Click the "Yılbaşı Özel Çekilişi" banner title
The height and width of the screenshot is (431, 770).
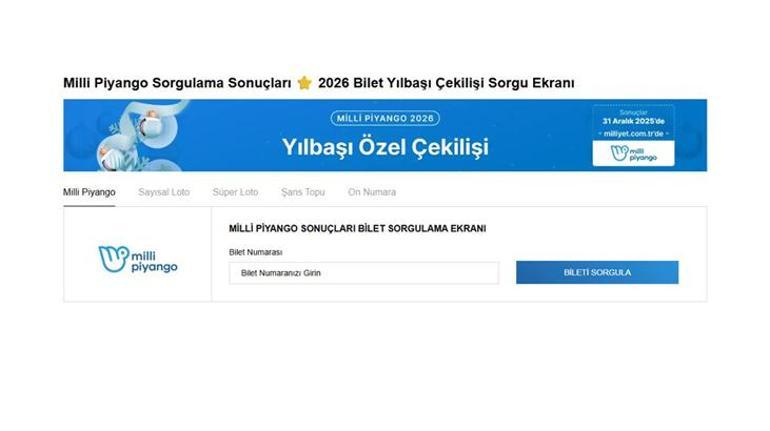[385, 147]
